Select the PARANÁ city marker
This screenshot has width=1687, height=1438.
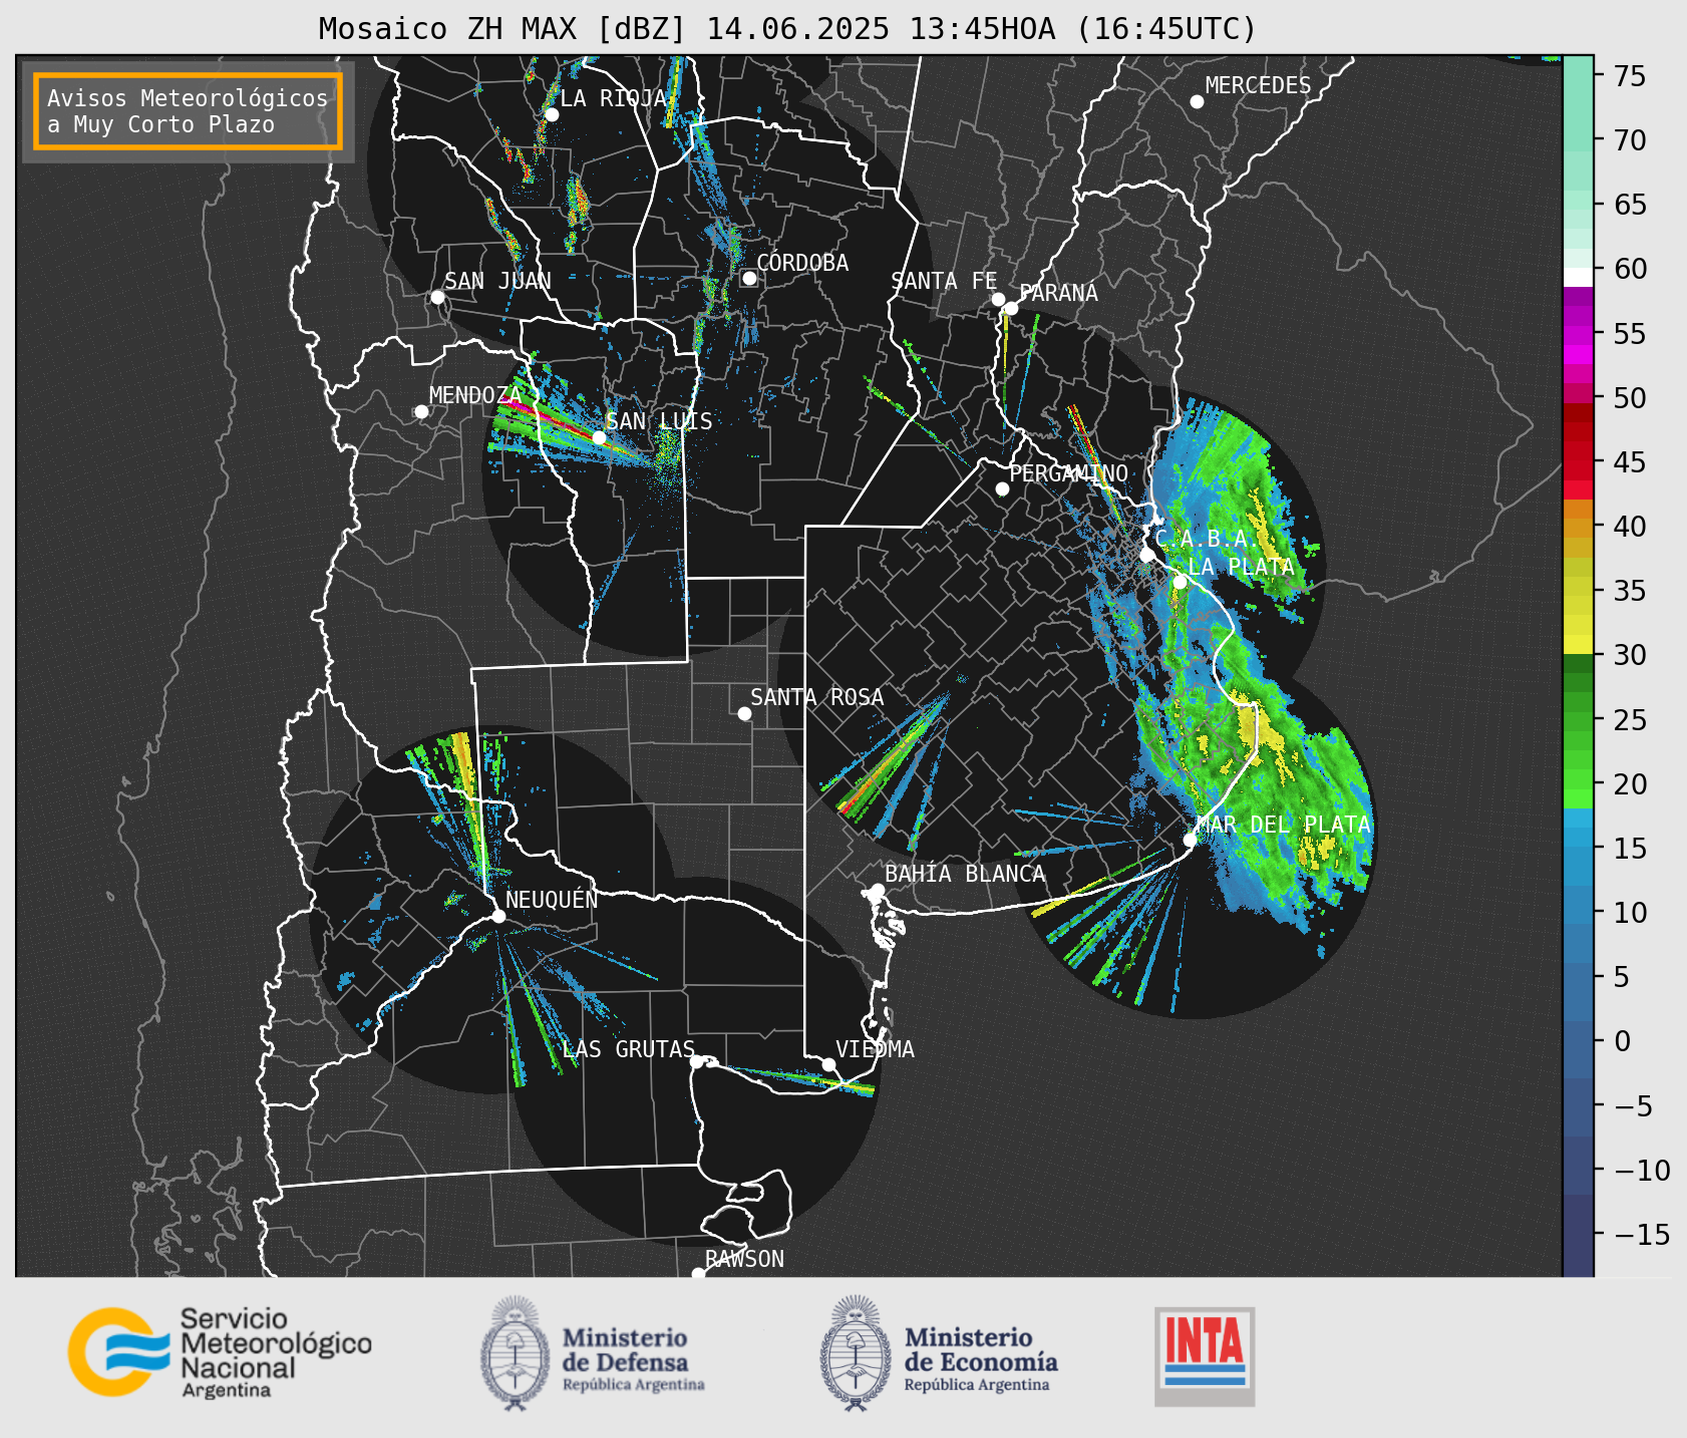1011,308
